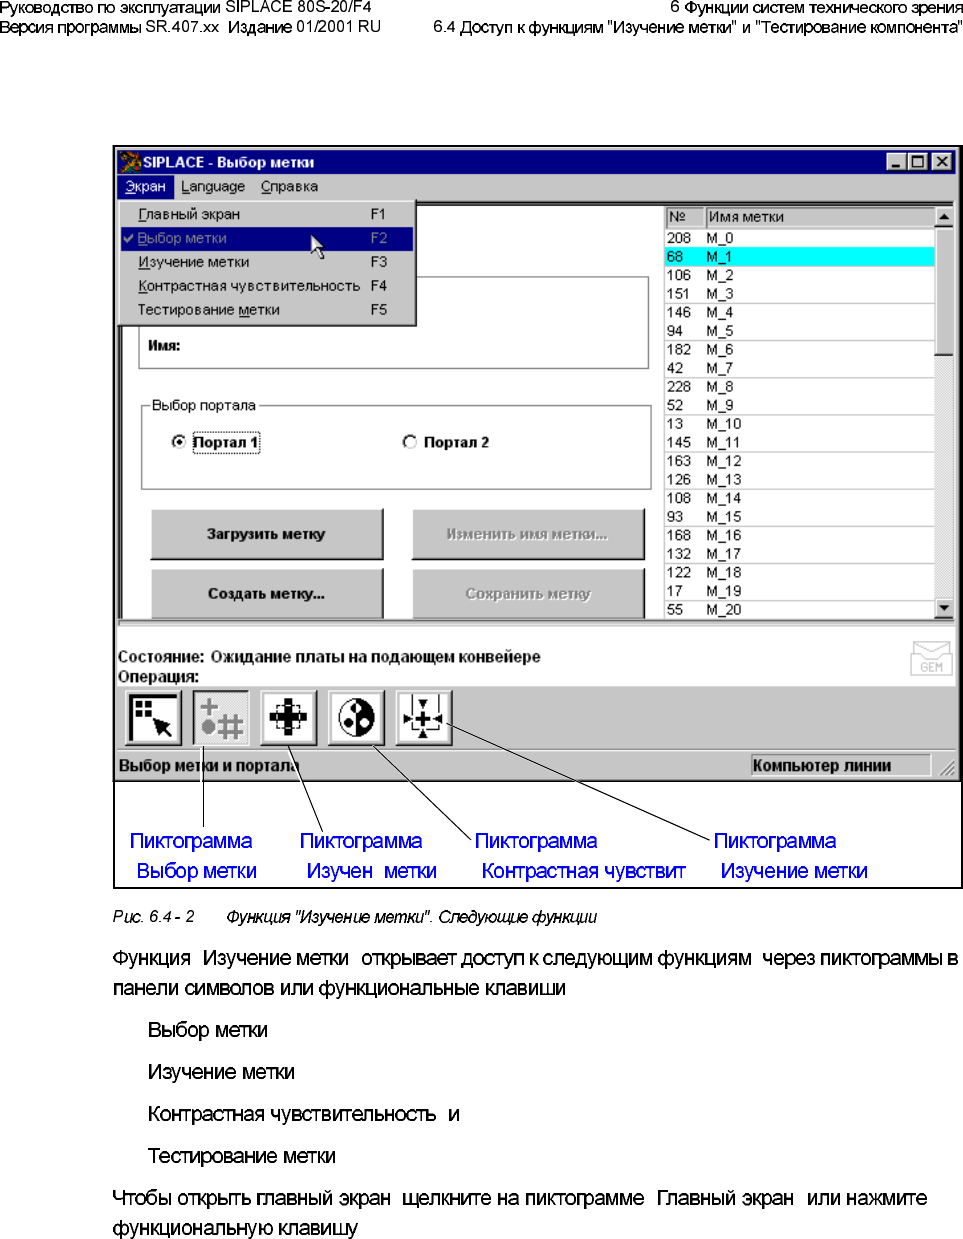Viewport: 963px width, 1239px height.
Task: Select the grayed mark selection grid icon
Action: pyautogui.click(x=221, y=718)
